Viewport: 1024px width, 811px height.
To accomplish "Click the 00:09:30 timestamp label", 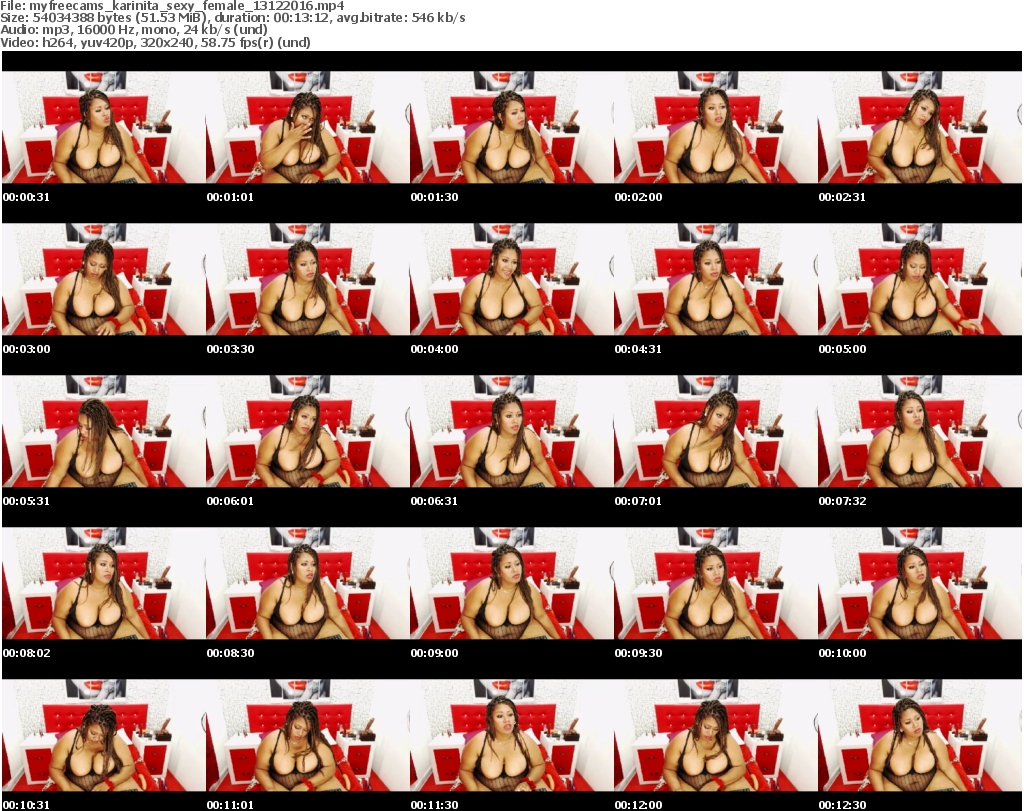I will (638, 653).
